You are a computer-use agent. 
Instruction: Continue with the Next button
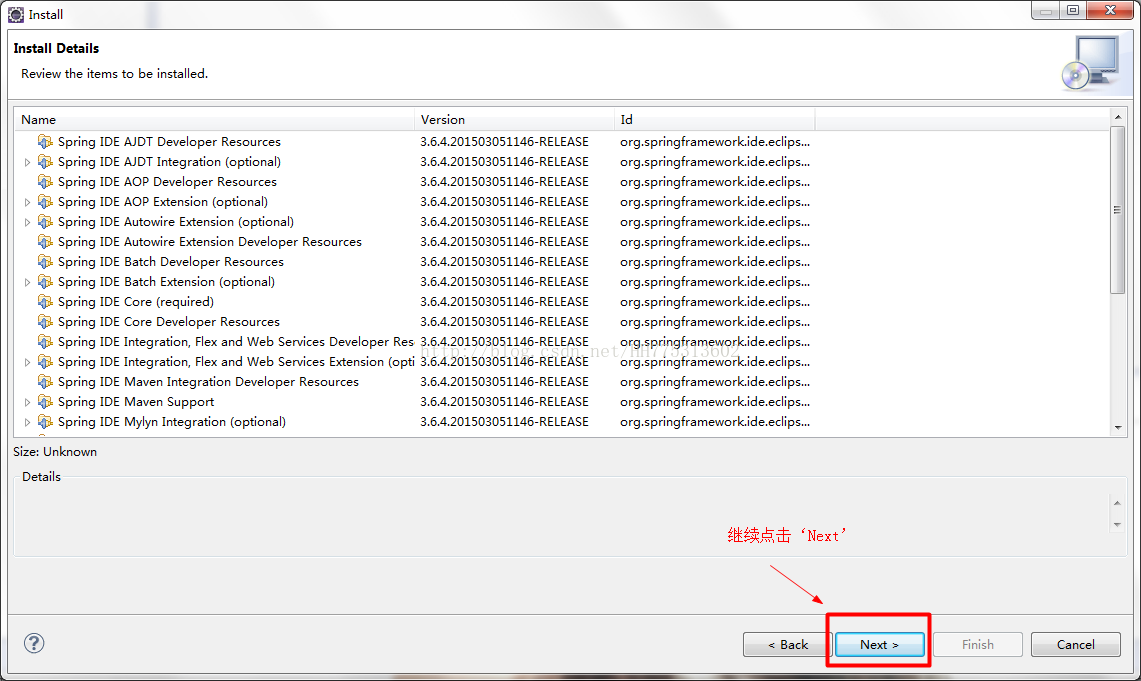[x=879, y=645]
